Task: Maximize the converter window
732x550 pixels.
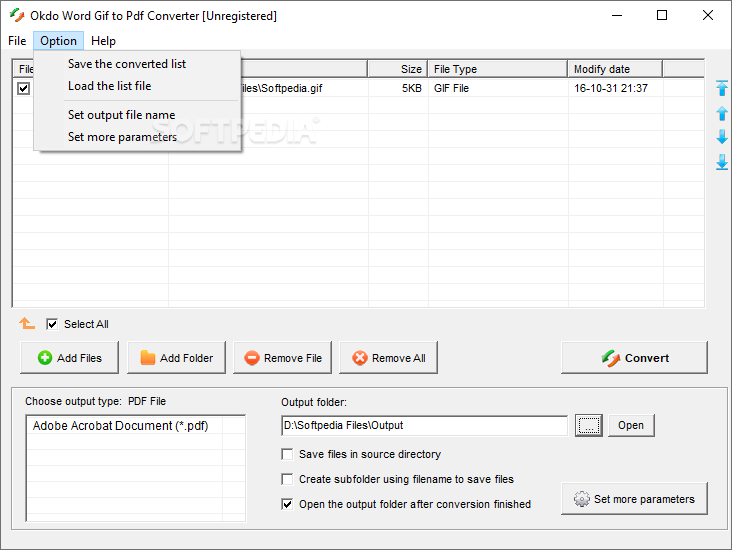Action: pos(662,15)
